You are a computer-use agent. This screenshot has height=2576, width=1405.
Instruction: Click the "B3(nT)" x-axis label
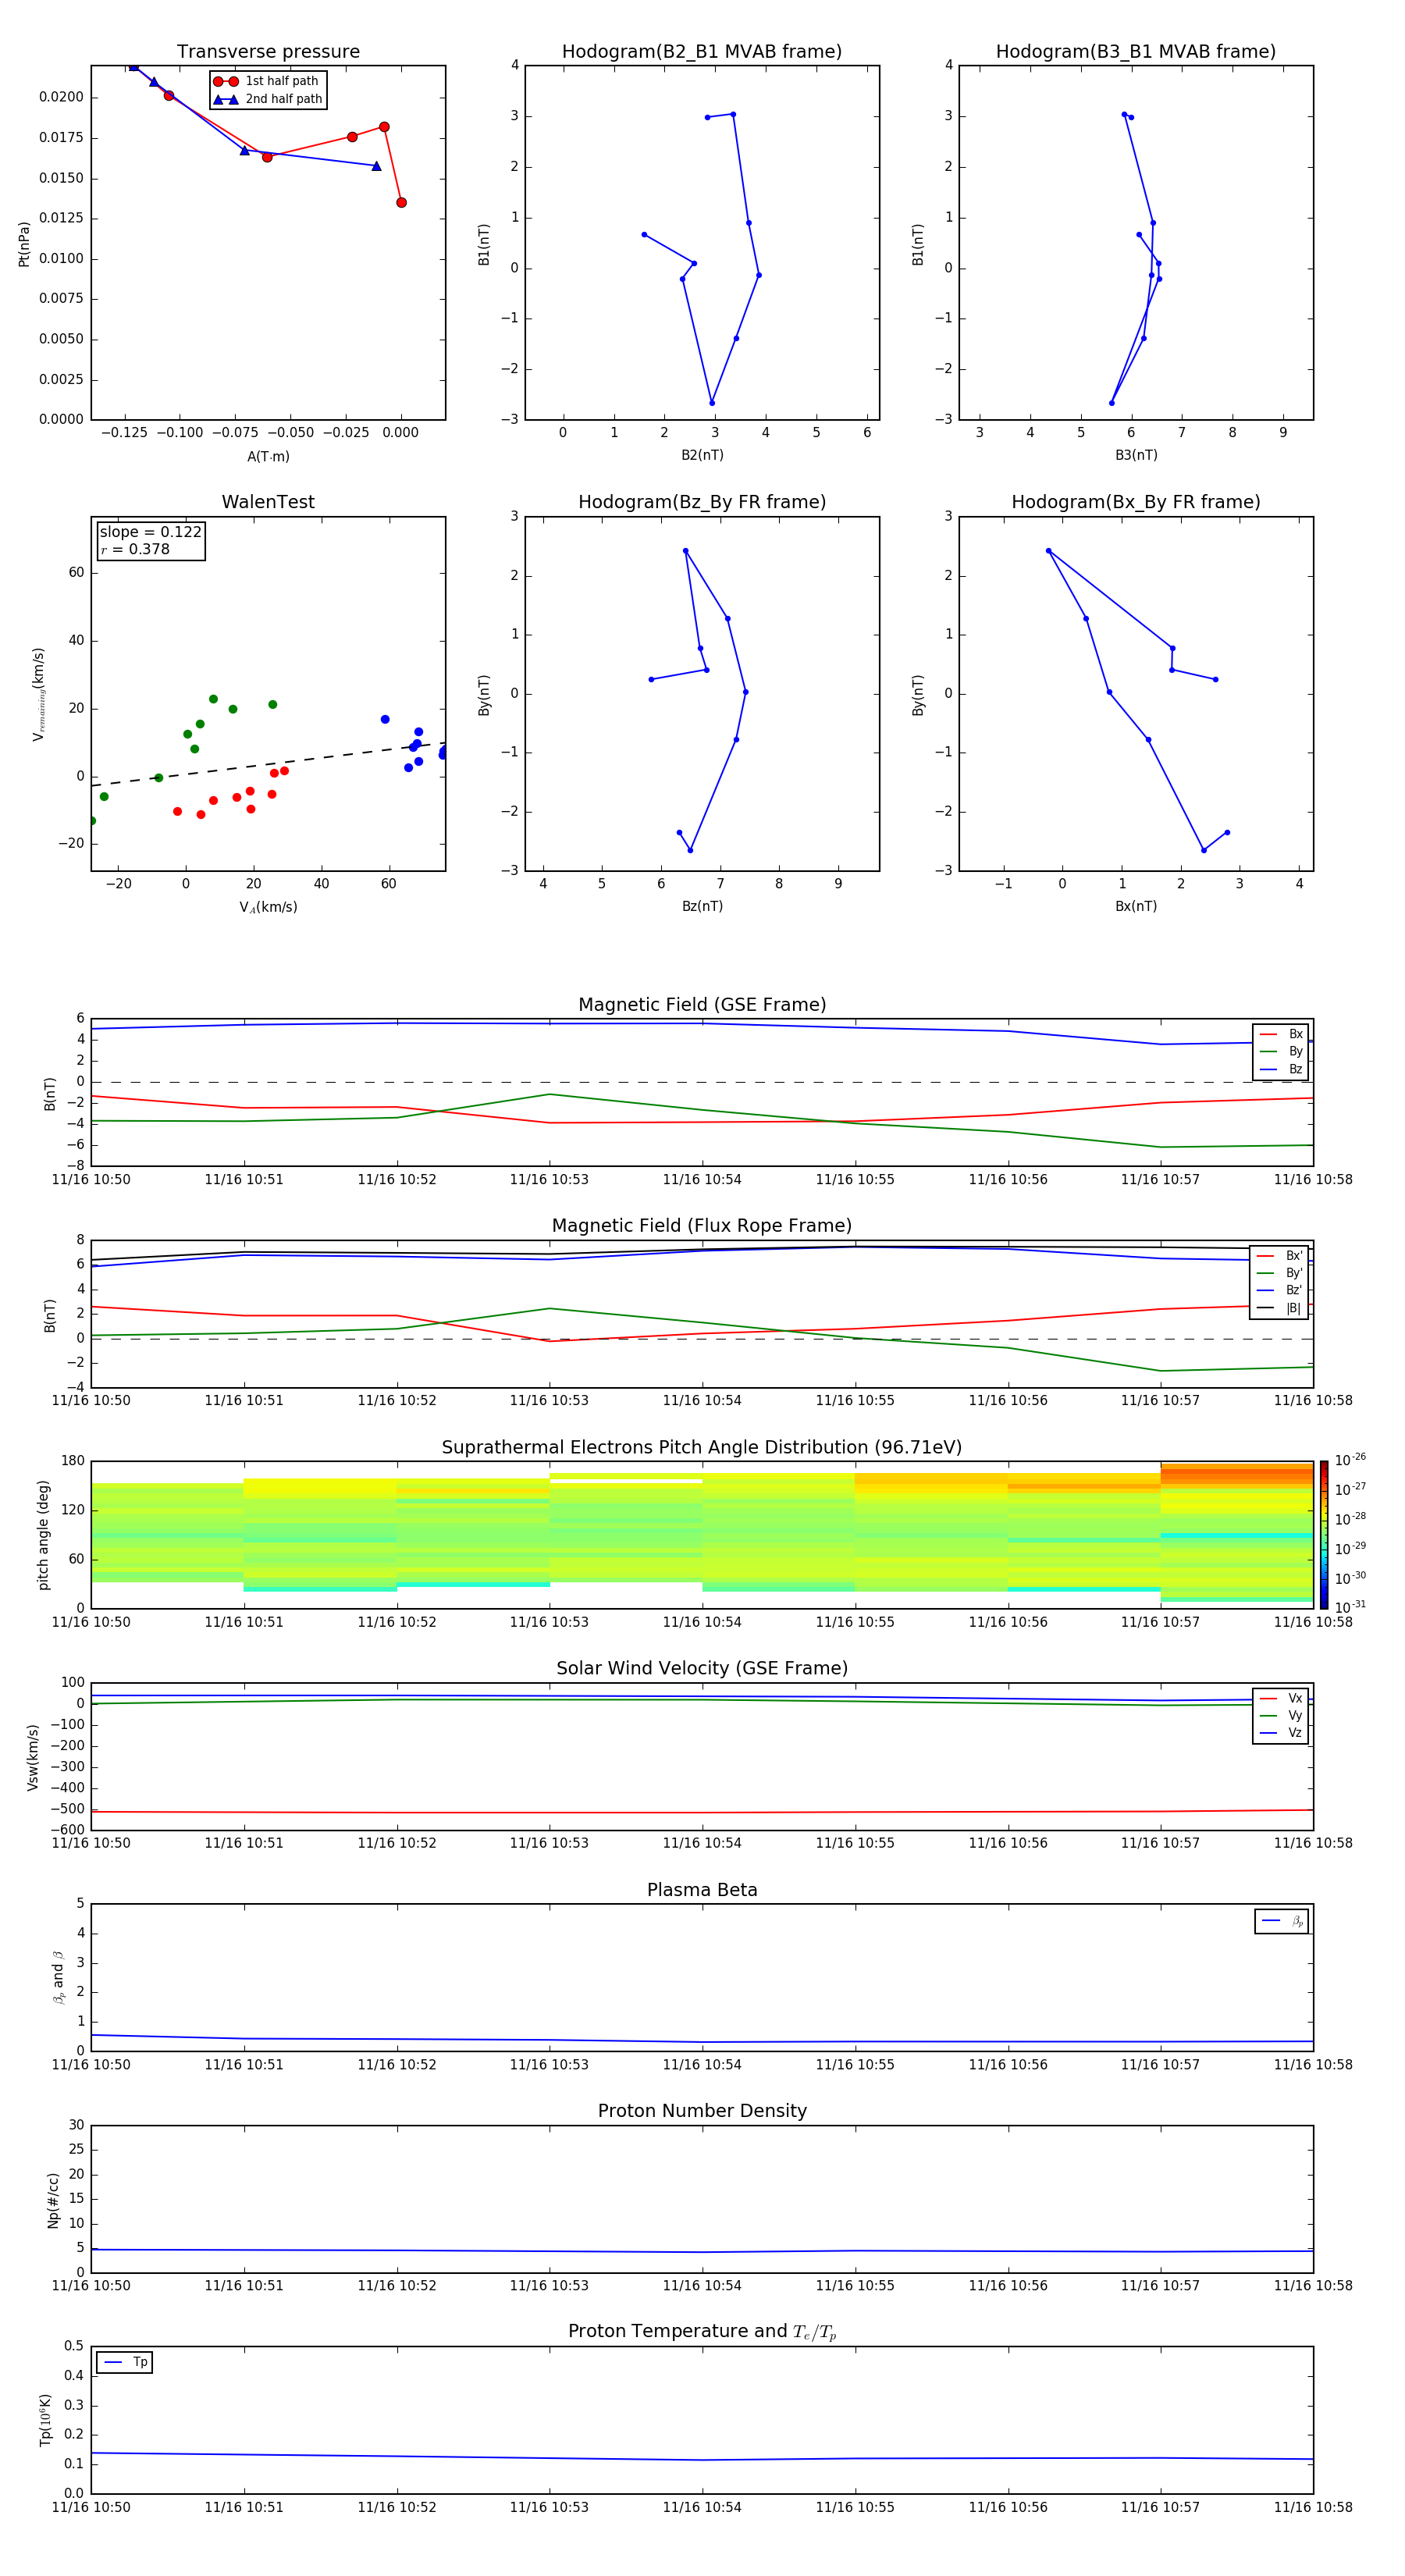tap(1136, 455)
